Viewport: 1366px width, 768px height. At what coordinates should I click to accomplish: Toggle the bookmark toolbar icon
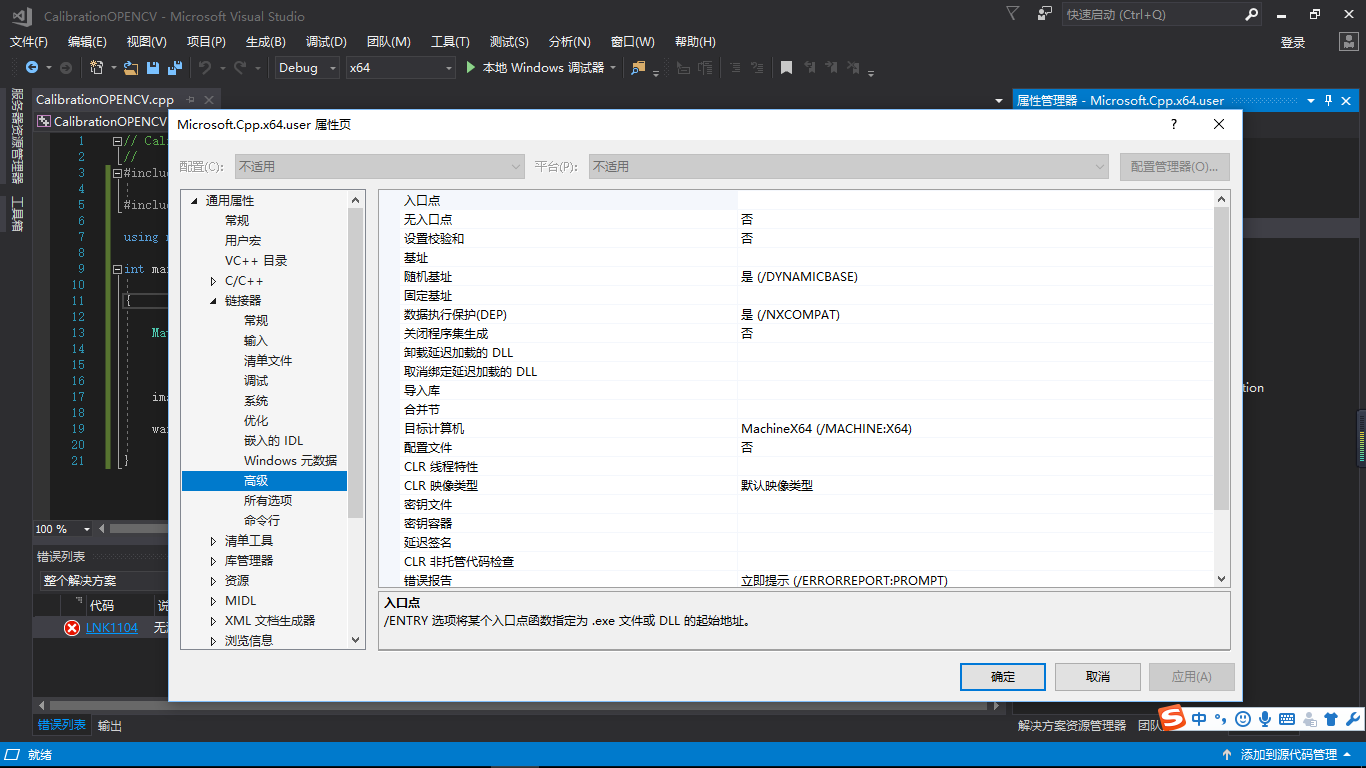(787, 68)
